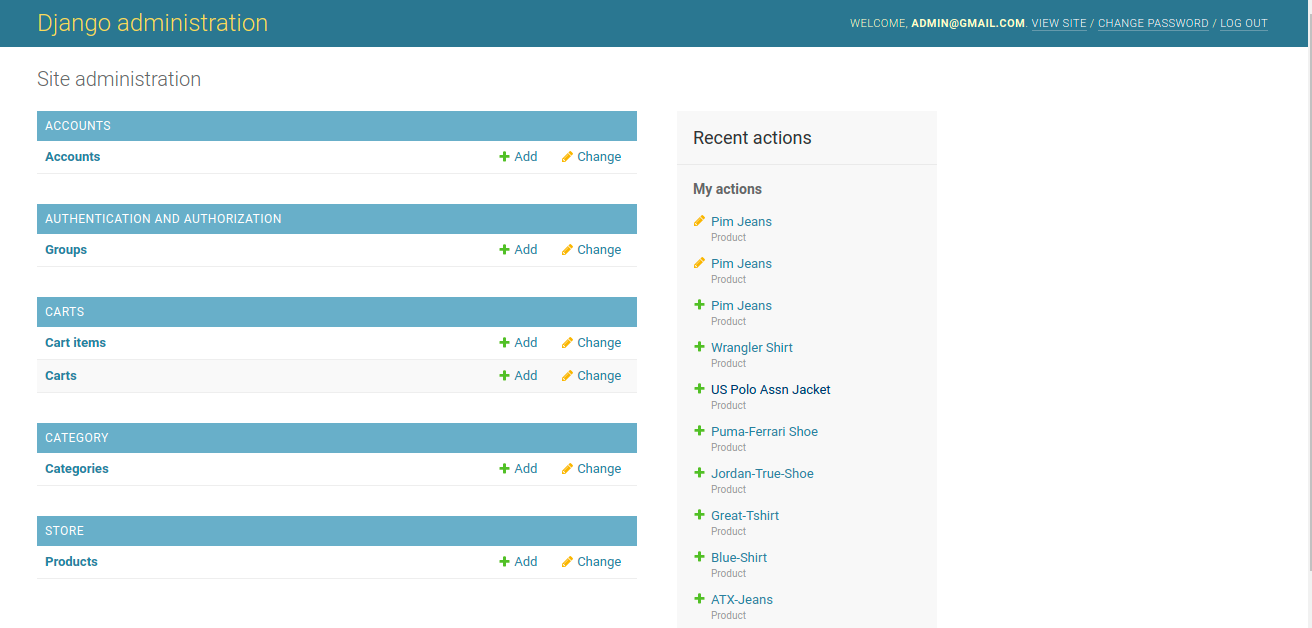
Task: Open the Groups model page
Action: tap(66, 250)
